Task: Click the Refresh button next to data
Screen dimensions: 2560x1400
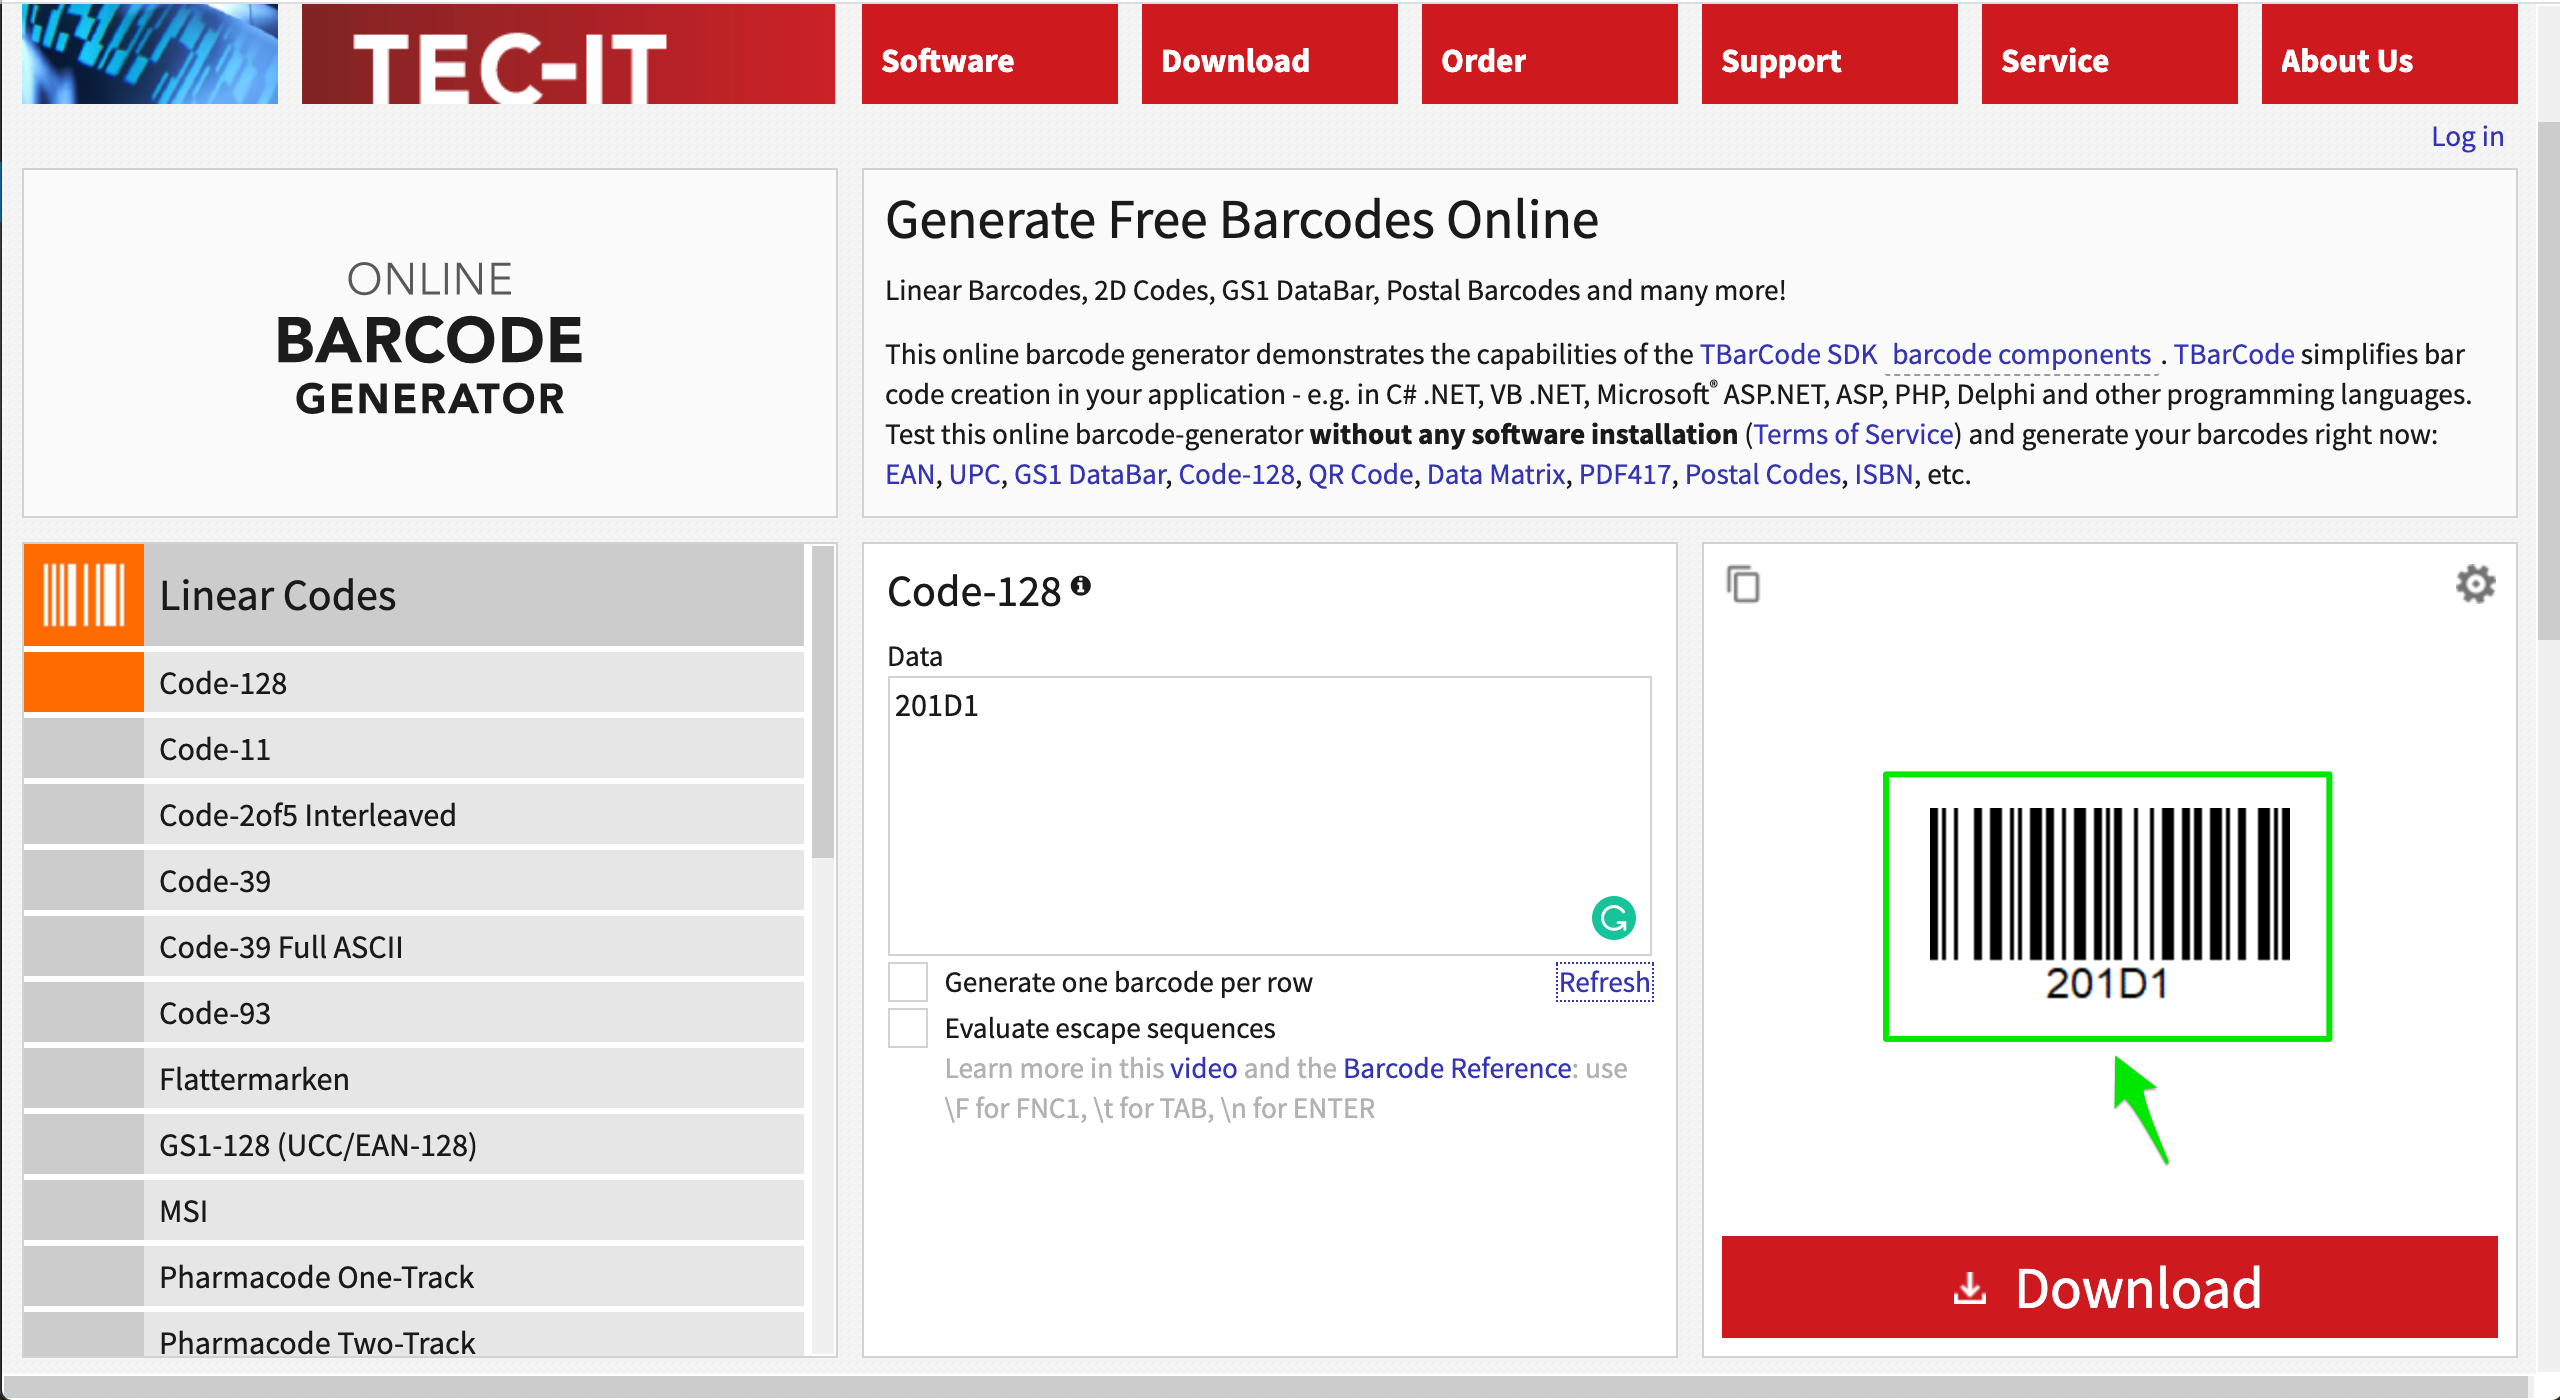Action: pyautogui.click(x=1602, y=979)
